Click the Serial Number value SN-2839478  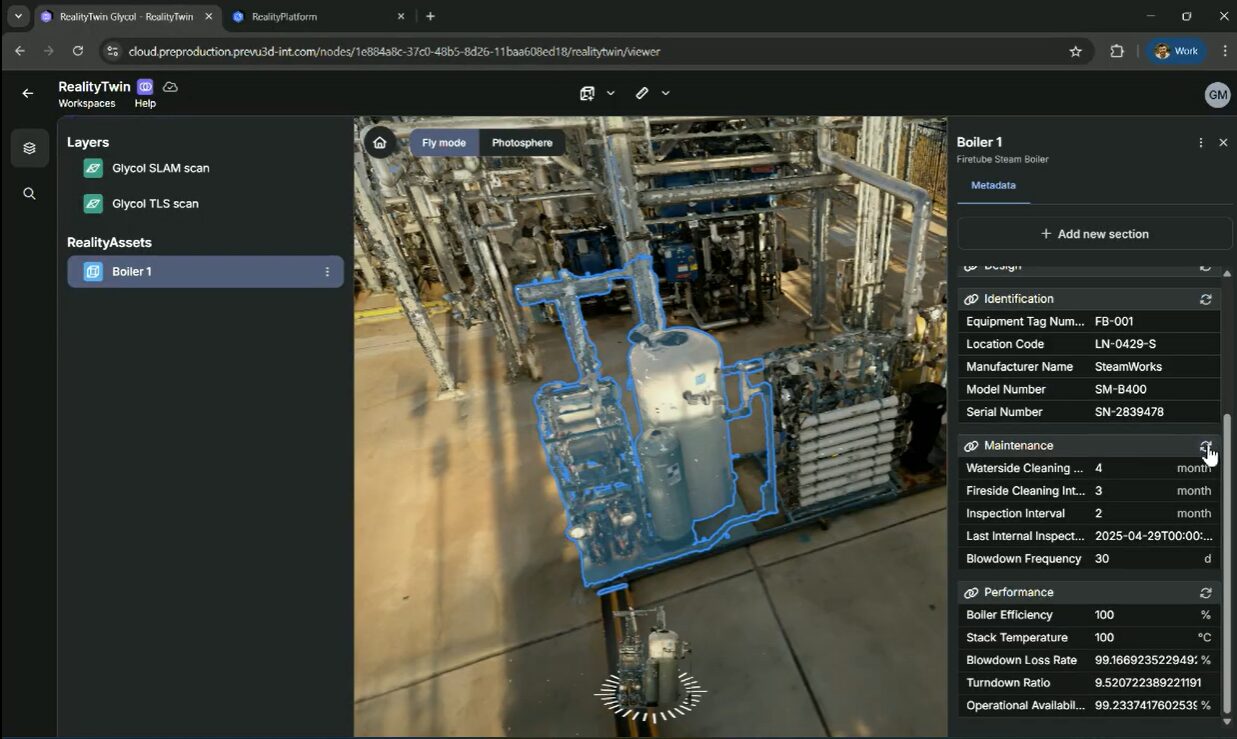pos(1129,412)
